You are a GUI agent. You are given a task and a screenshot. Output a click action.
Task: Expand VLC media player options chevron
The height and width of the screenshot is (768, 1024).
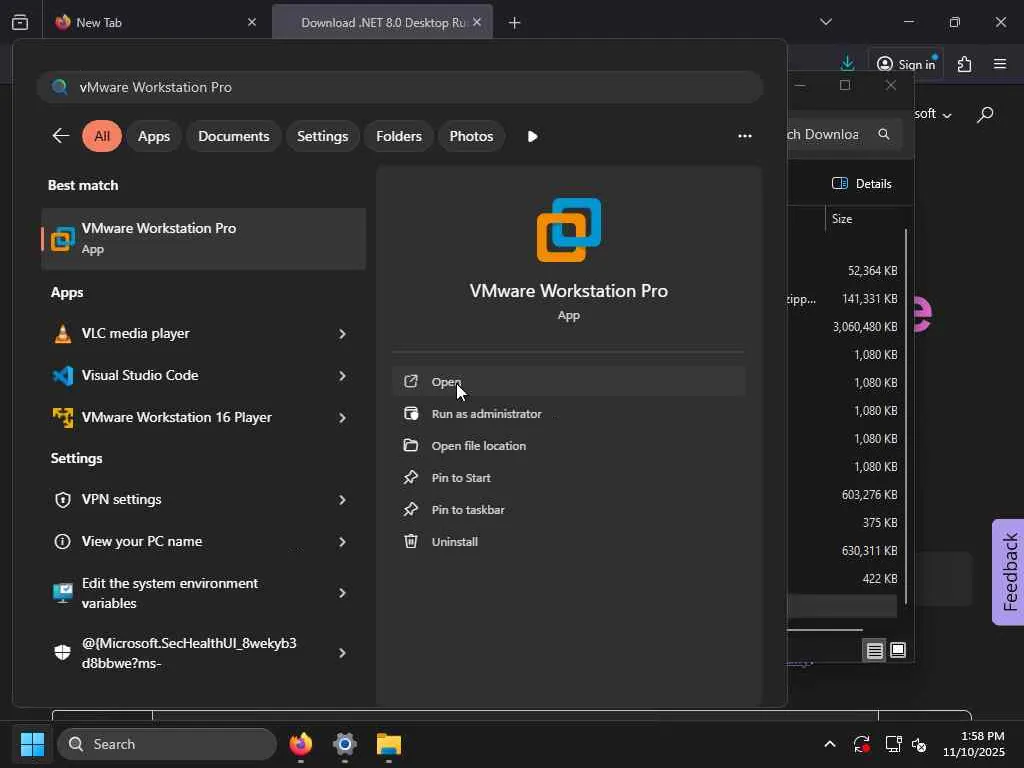tap(342, 334)
